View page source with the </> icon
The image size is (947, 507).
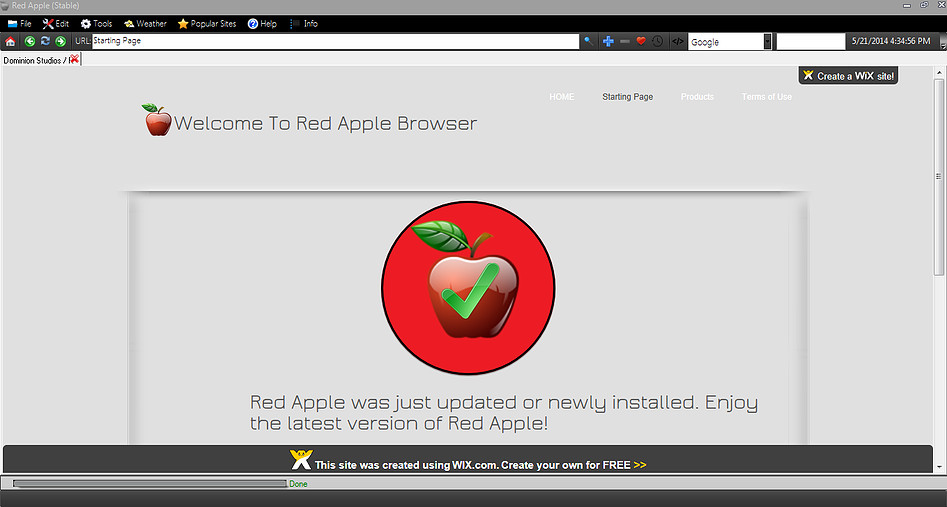[678, 41]
